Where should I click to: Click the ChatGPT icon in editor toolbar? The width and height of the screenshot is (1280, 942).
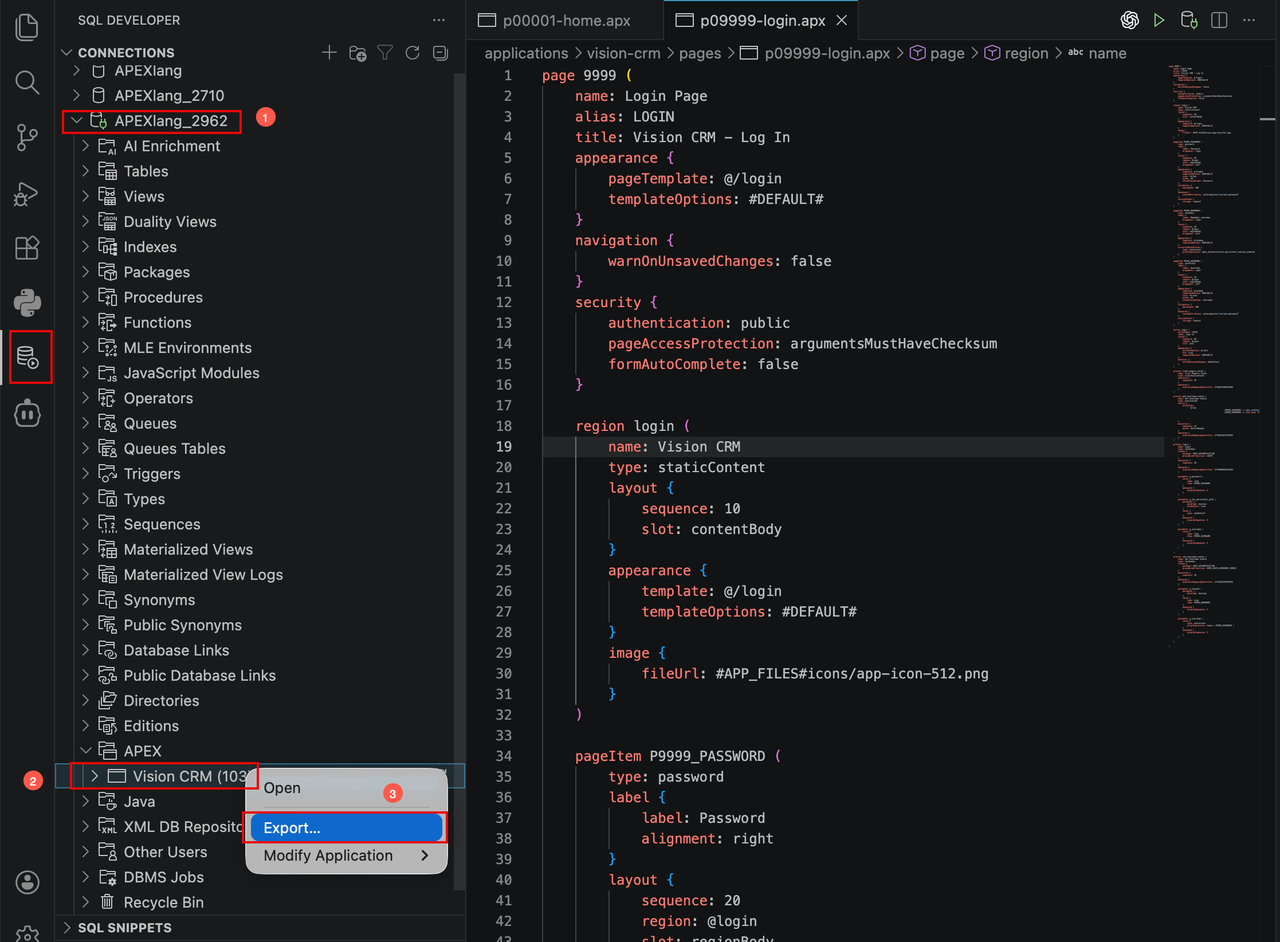[1130, 20]
